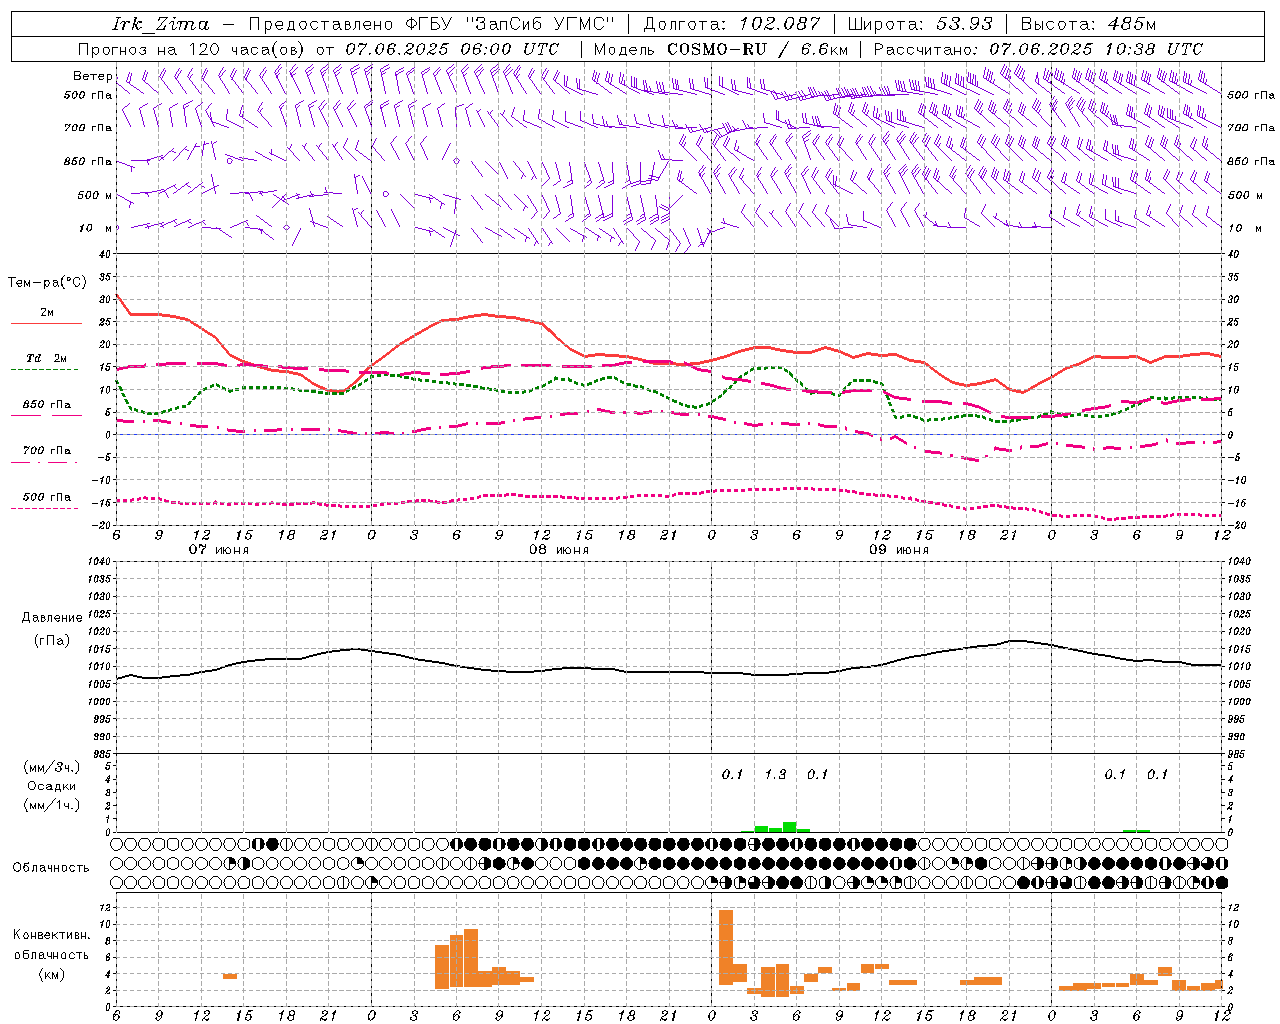
Task: Click the Рассчитано calculation time text
Action: [1038, 49]
